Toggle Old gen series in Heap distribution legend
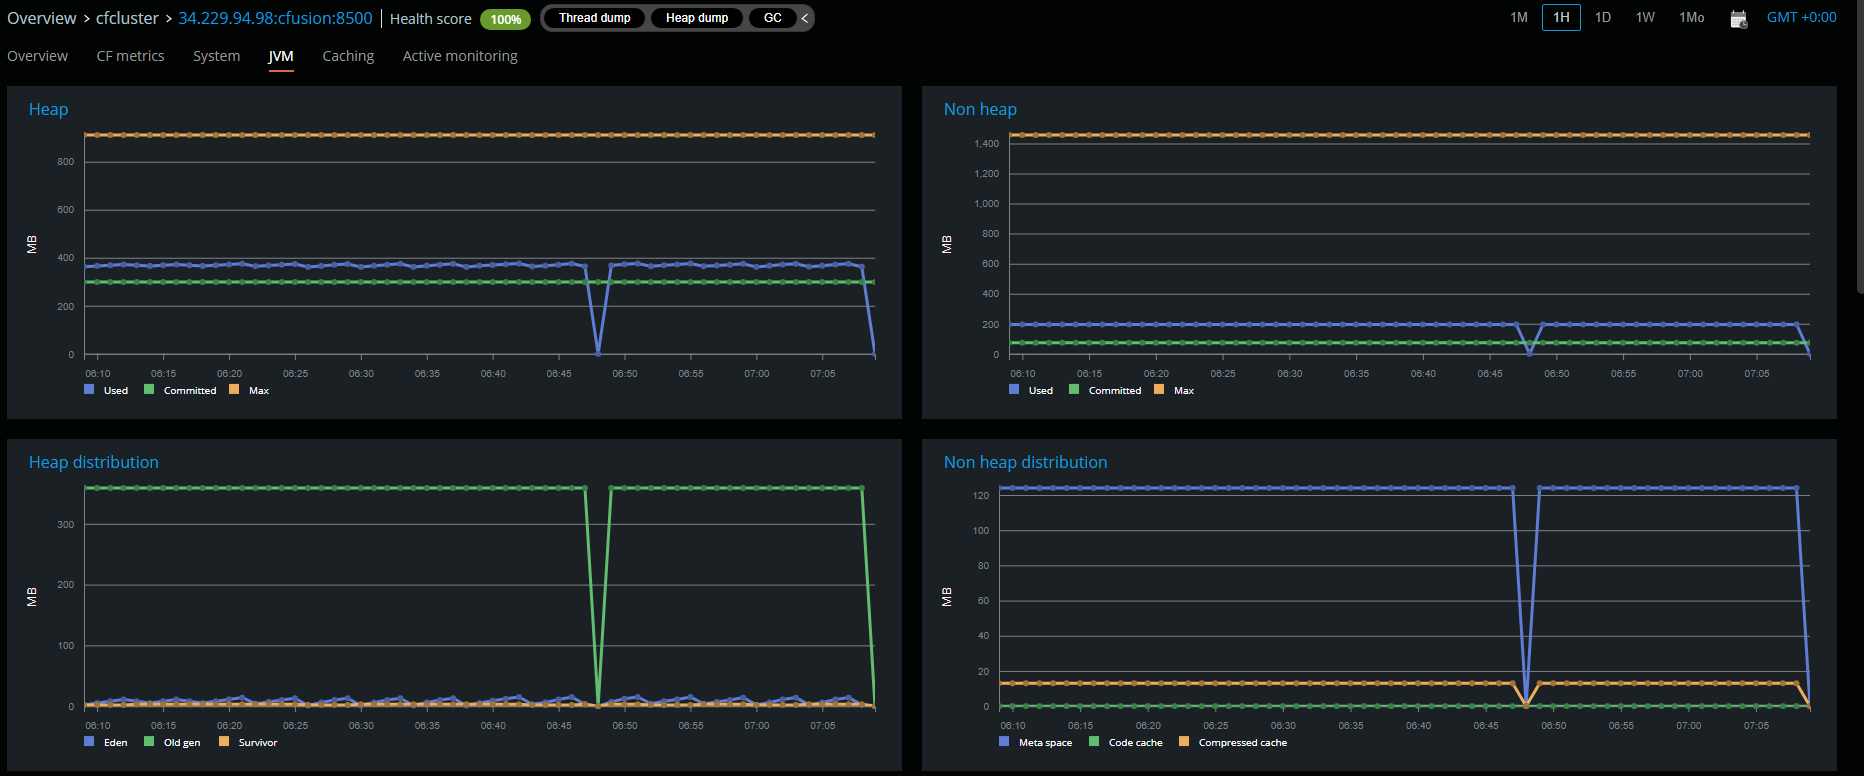This screenshot has height=776, width=1864. pos(172,742)
